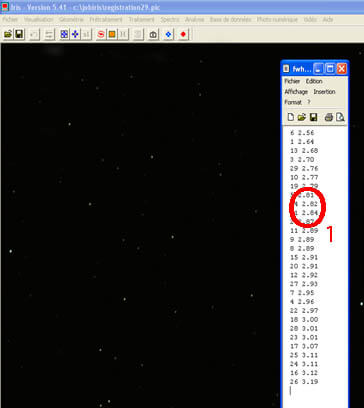Click the blue diamond toolbar icon
Image resolution: width=364 pixels, height=408 pixels.
(168, 34)
